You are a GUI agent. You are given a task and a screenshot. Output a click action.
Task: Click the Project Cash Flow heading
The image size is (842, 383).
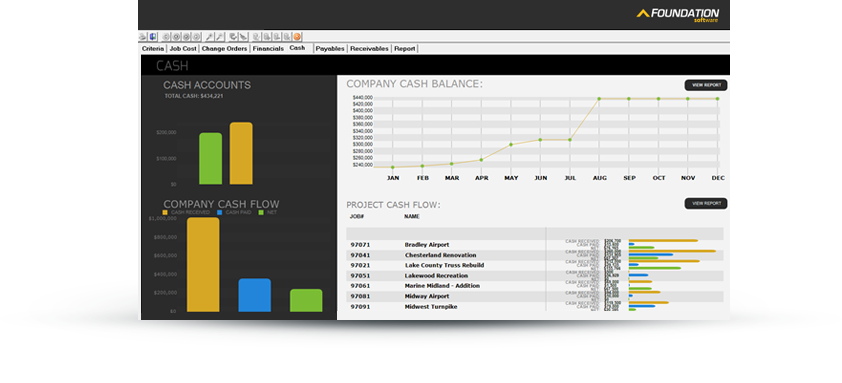(x=394, y=205)
